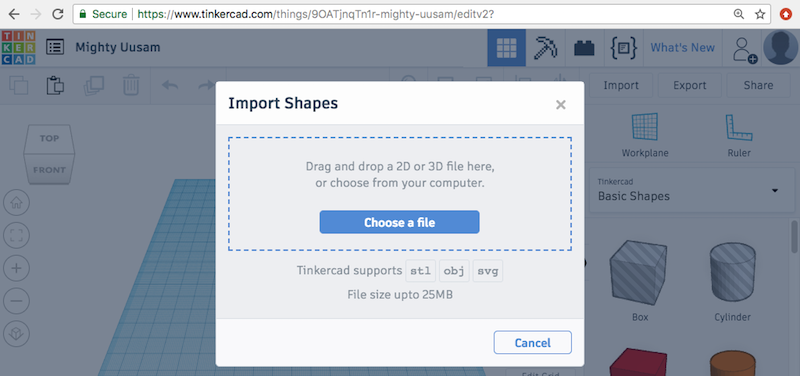Select the Workplane tool

(x=645, y=135)
